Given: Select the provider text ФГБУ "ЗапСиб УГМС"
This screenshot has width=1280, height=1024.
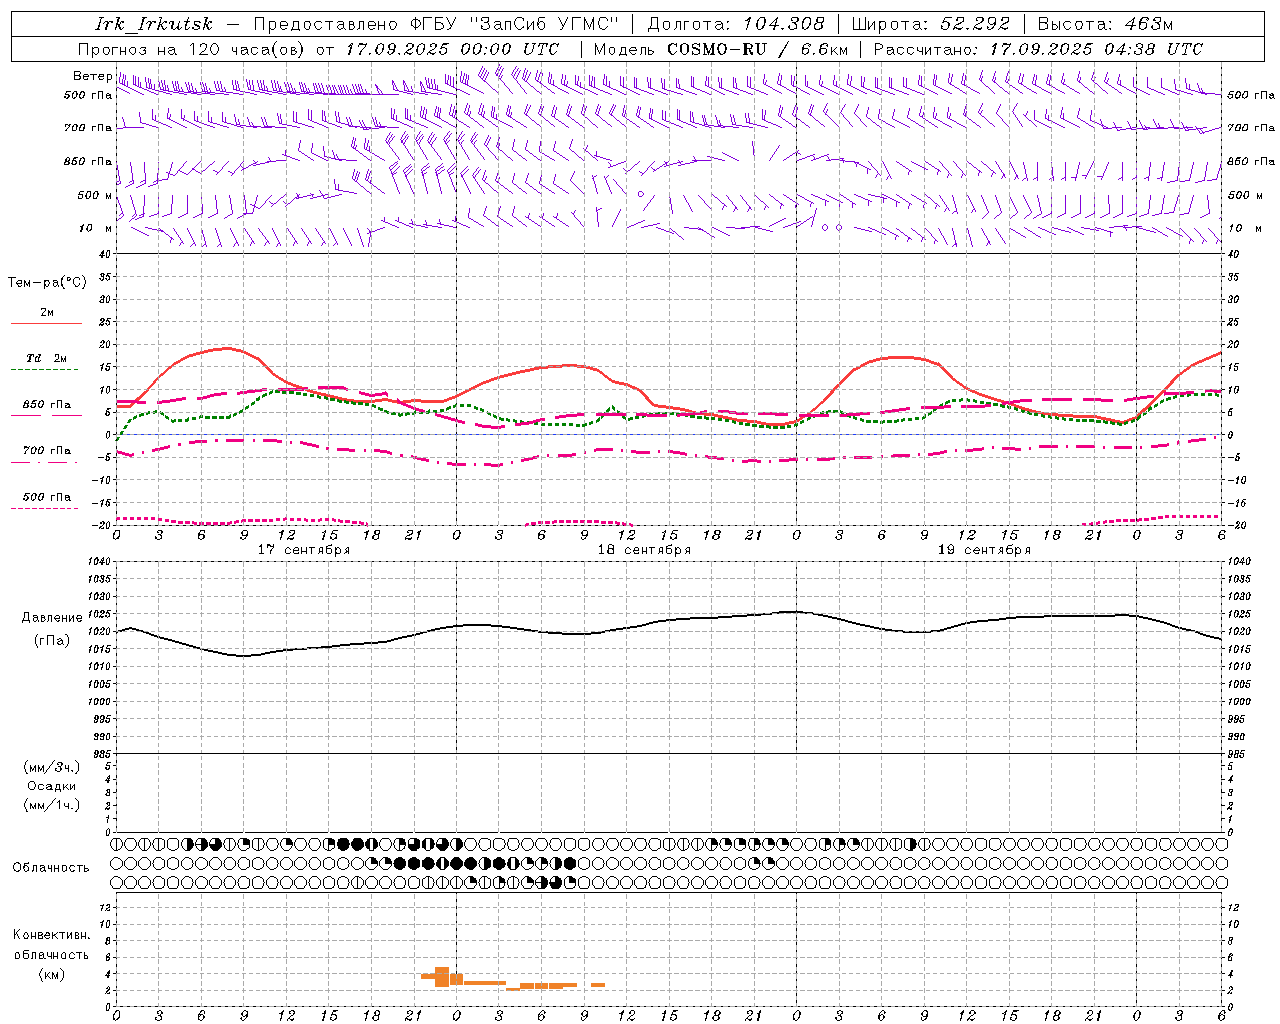Looking at the screenshot, I should pos(514,24).
